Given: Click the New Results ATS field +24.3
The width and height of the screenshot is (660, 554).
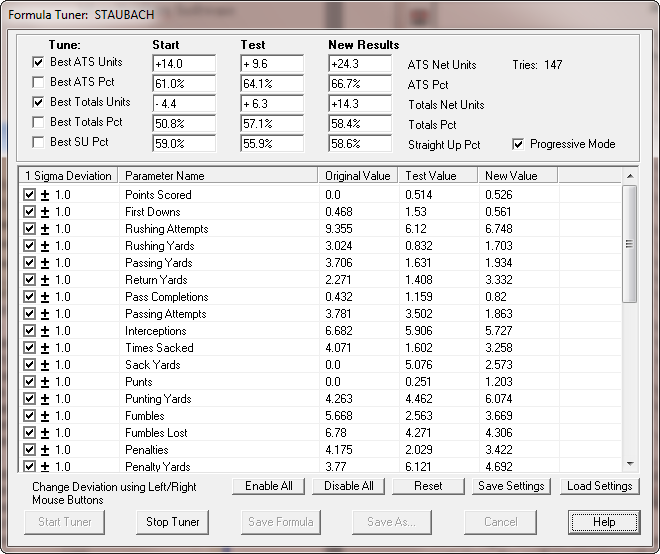Looking at the screenshot, I should 360,64.
